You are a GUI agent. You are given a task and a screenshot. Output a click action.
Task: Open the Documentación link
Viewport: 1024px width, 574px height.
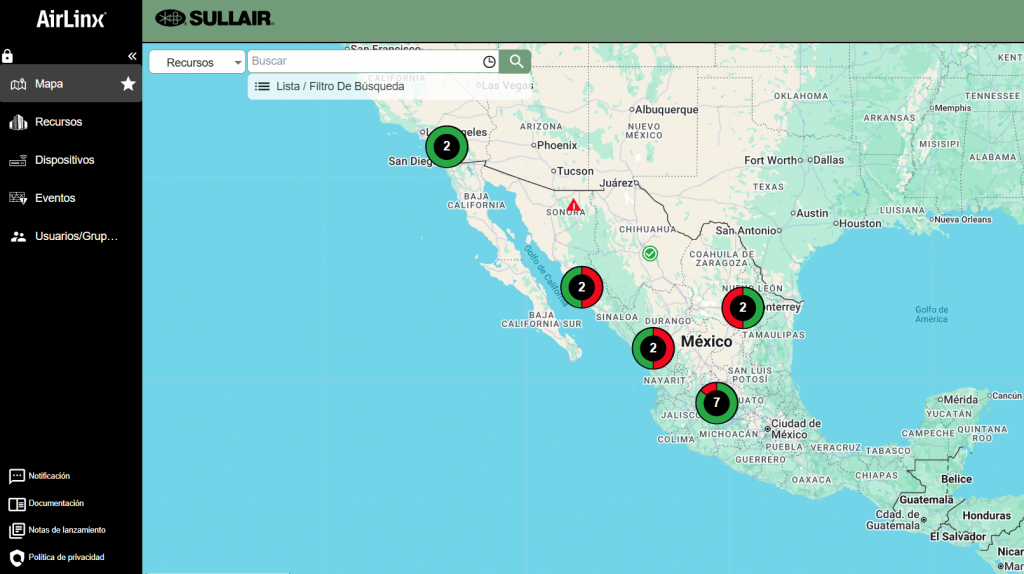click(56, 503)
